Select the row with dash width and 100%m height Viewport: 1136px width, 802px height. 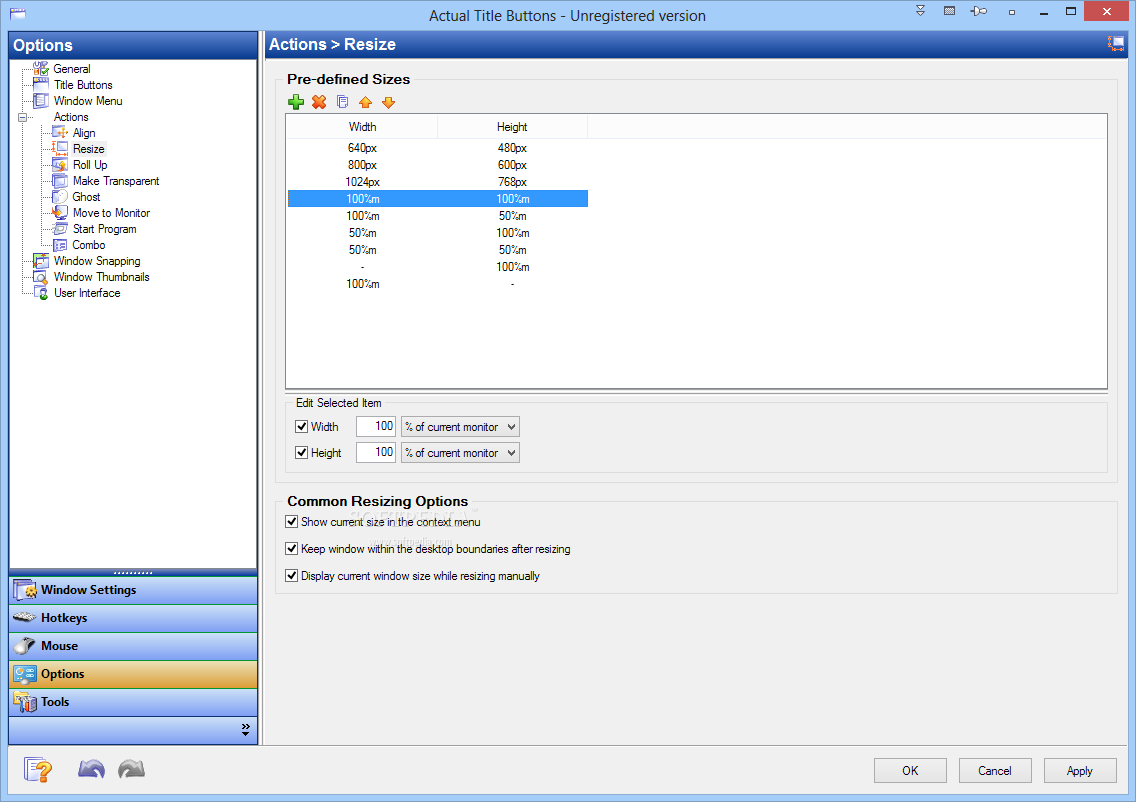click(438, 267)
